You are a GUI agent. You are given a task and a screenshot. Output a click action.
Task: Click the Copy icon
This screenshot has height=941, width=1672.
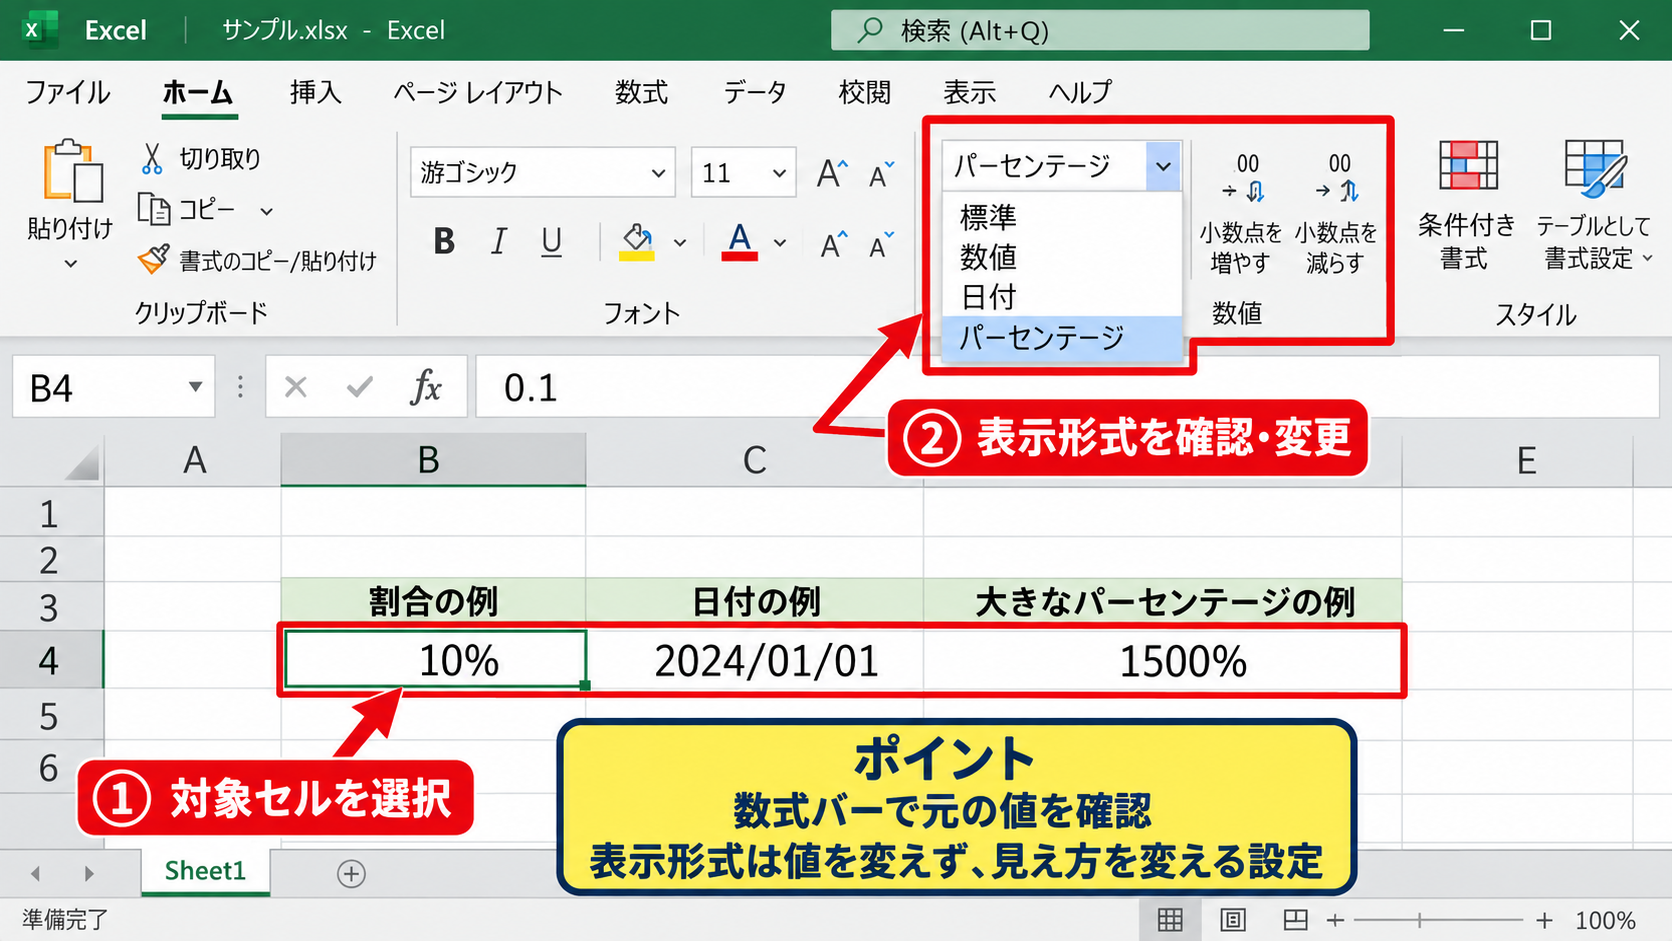(x=154, y=209)
